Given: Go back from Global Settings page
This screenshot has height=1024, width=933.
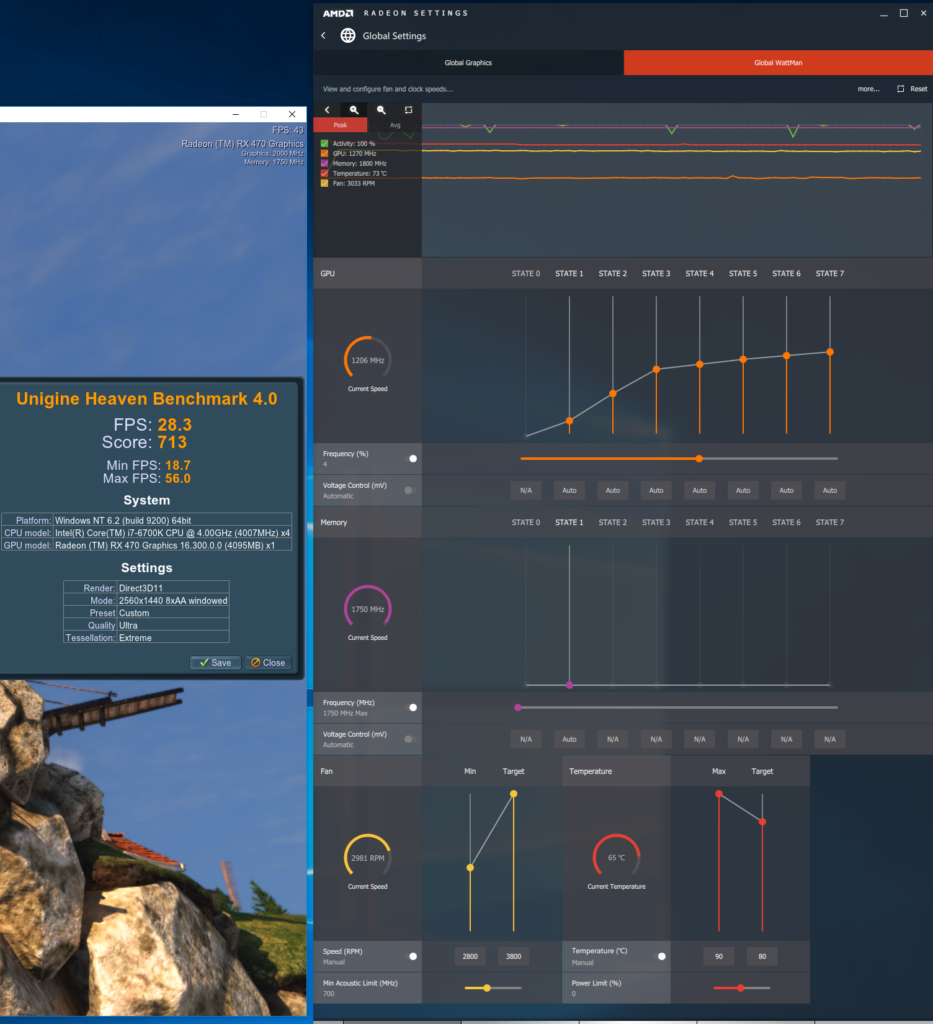Looking at the screenshot, I should (x=323, y=35).
